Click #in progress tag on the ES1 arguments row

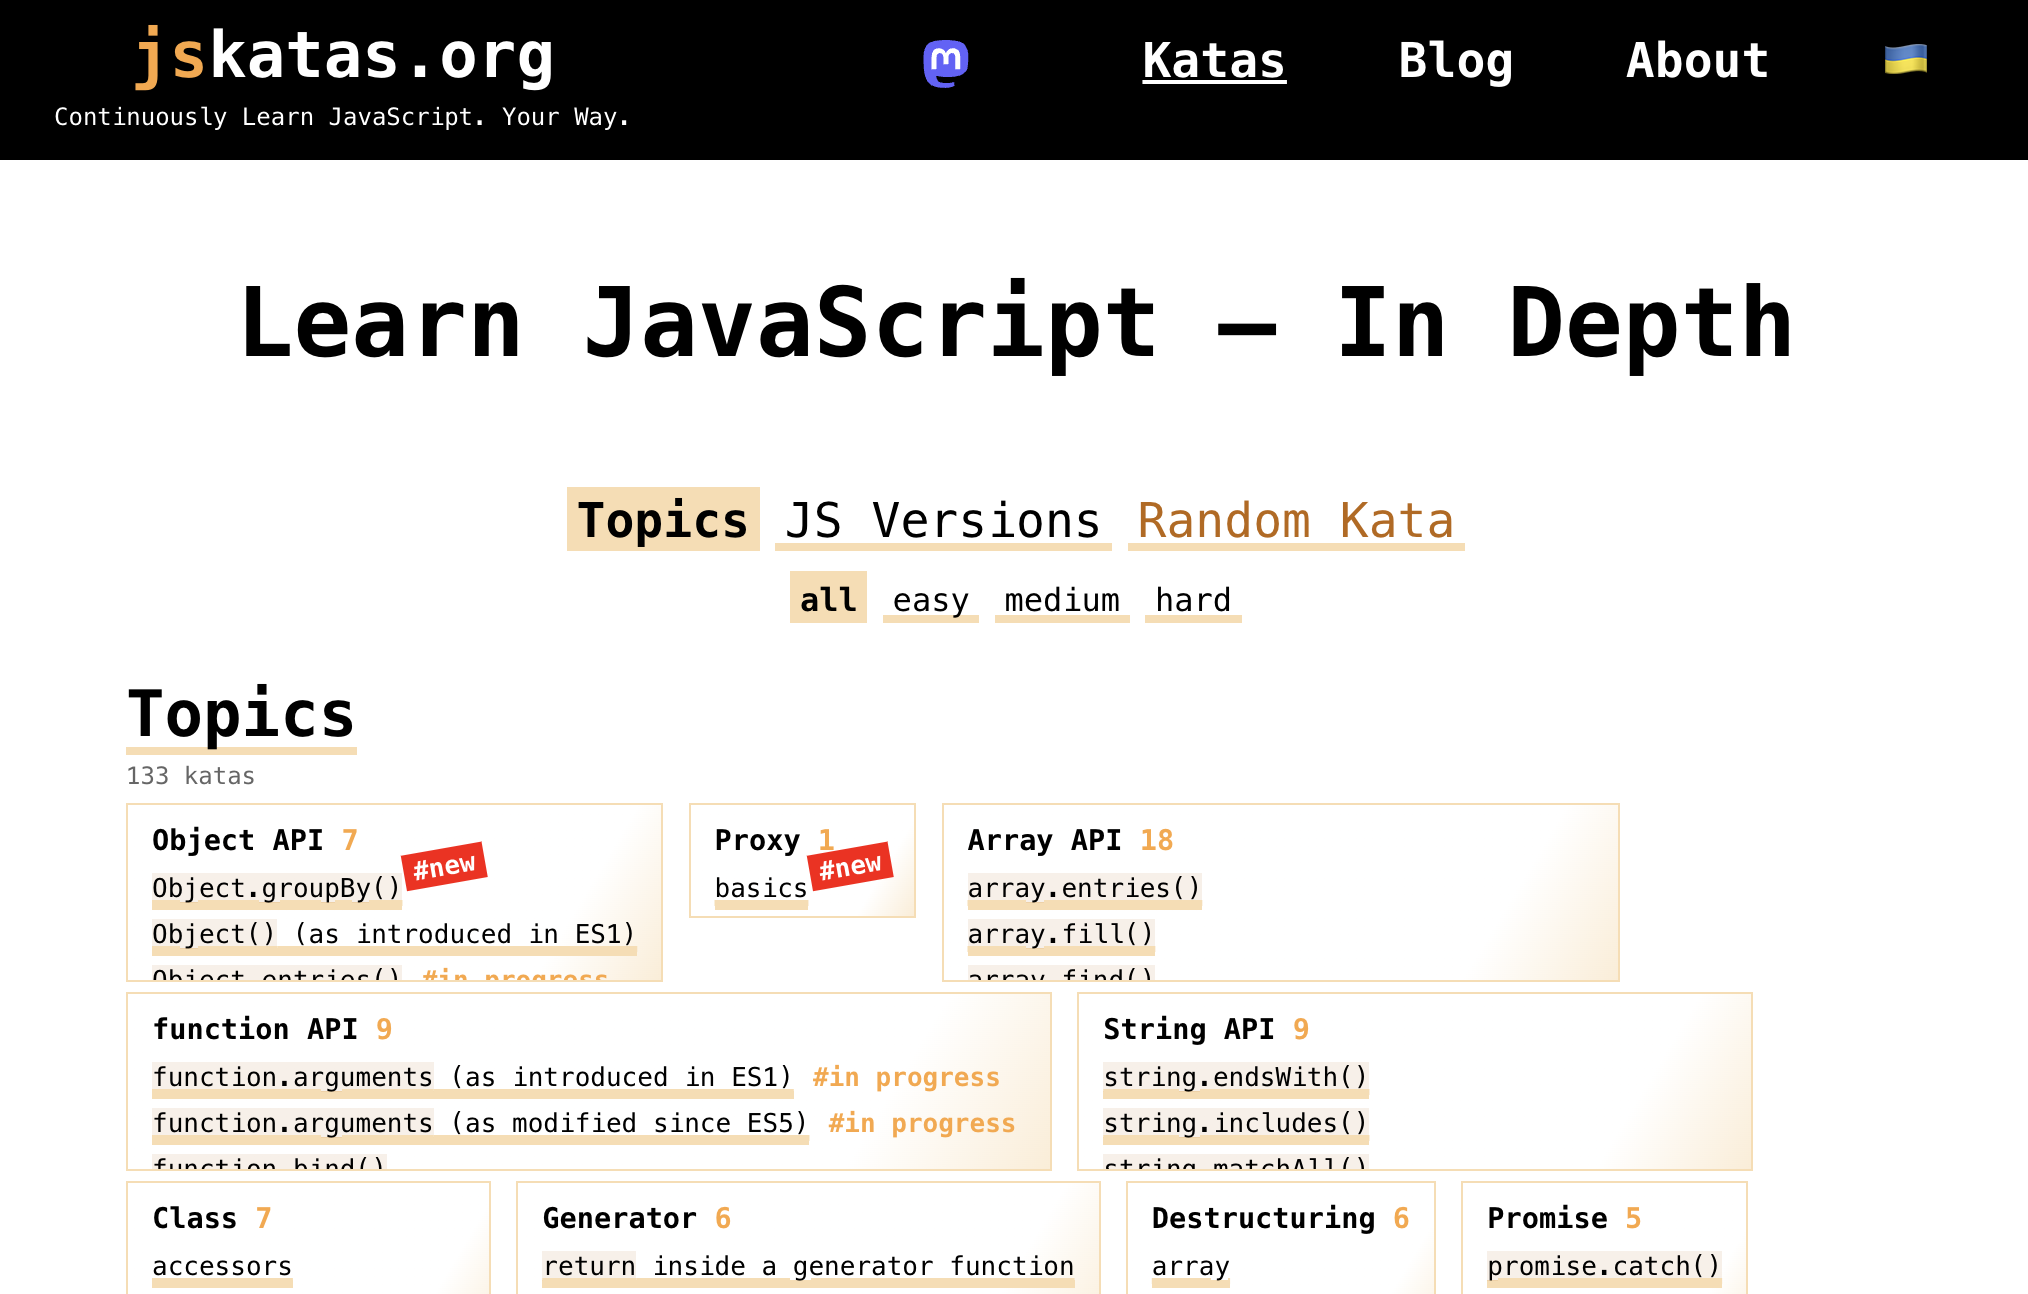click(x=906, y=1077)
